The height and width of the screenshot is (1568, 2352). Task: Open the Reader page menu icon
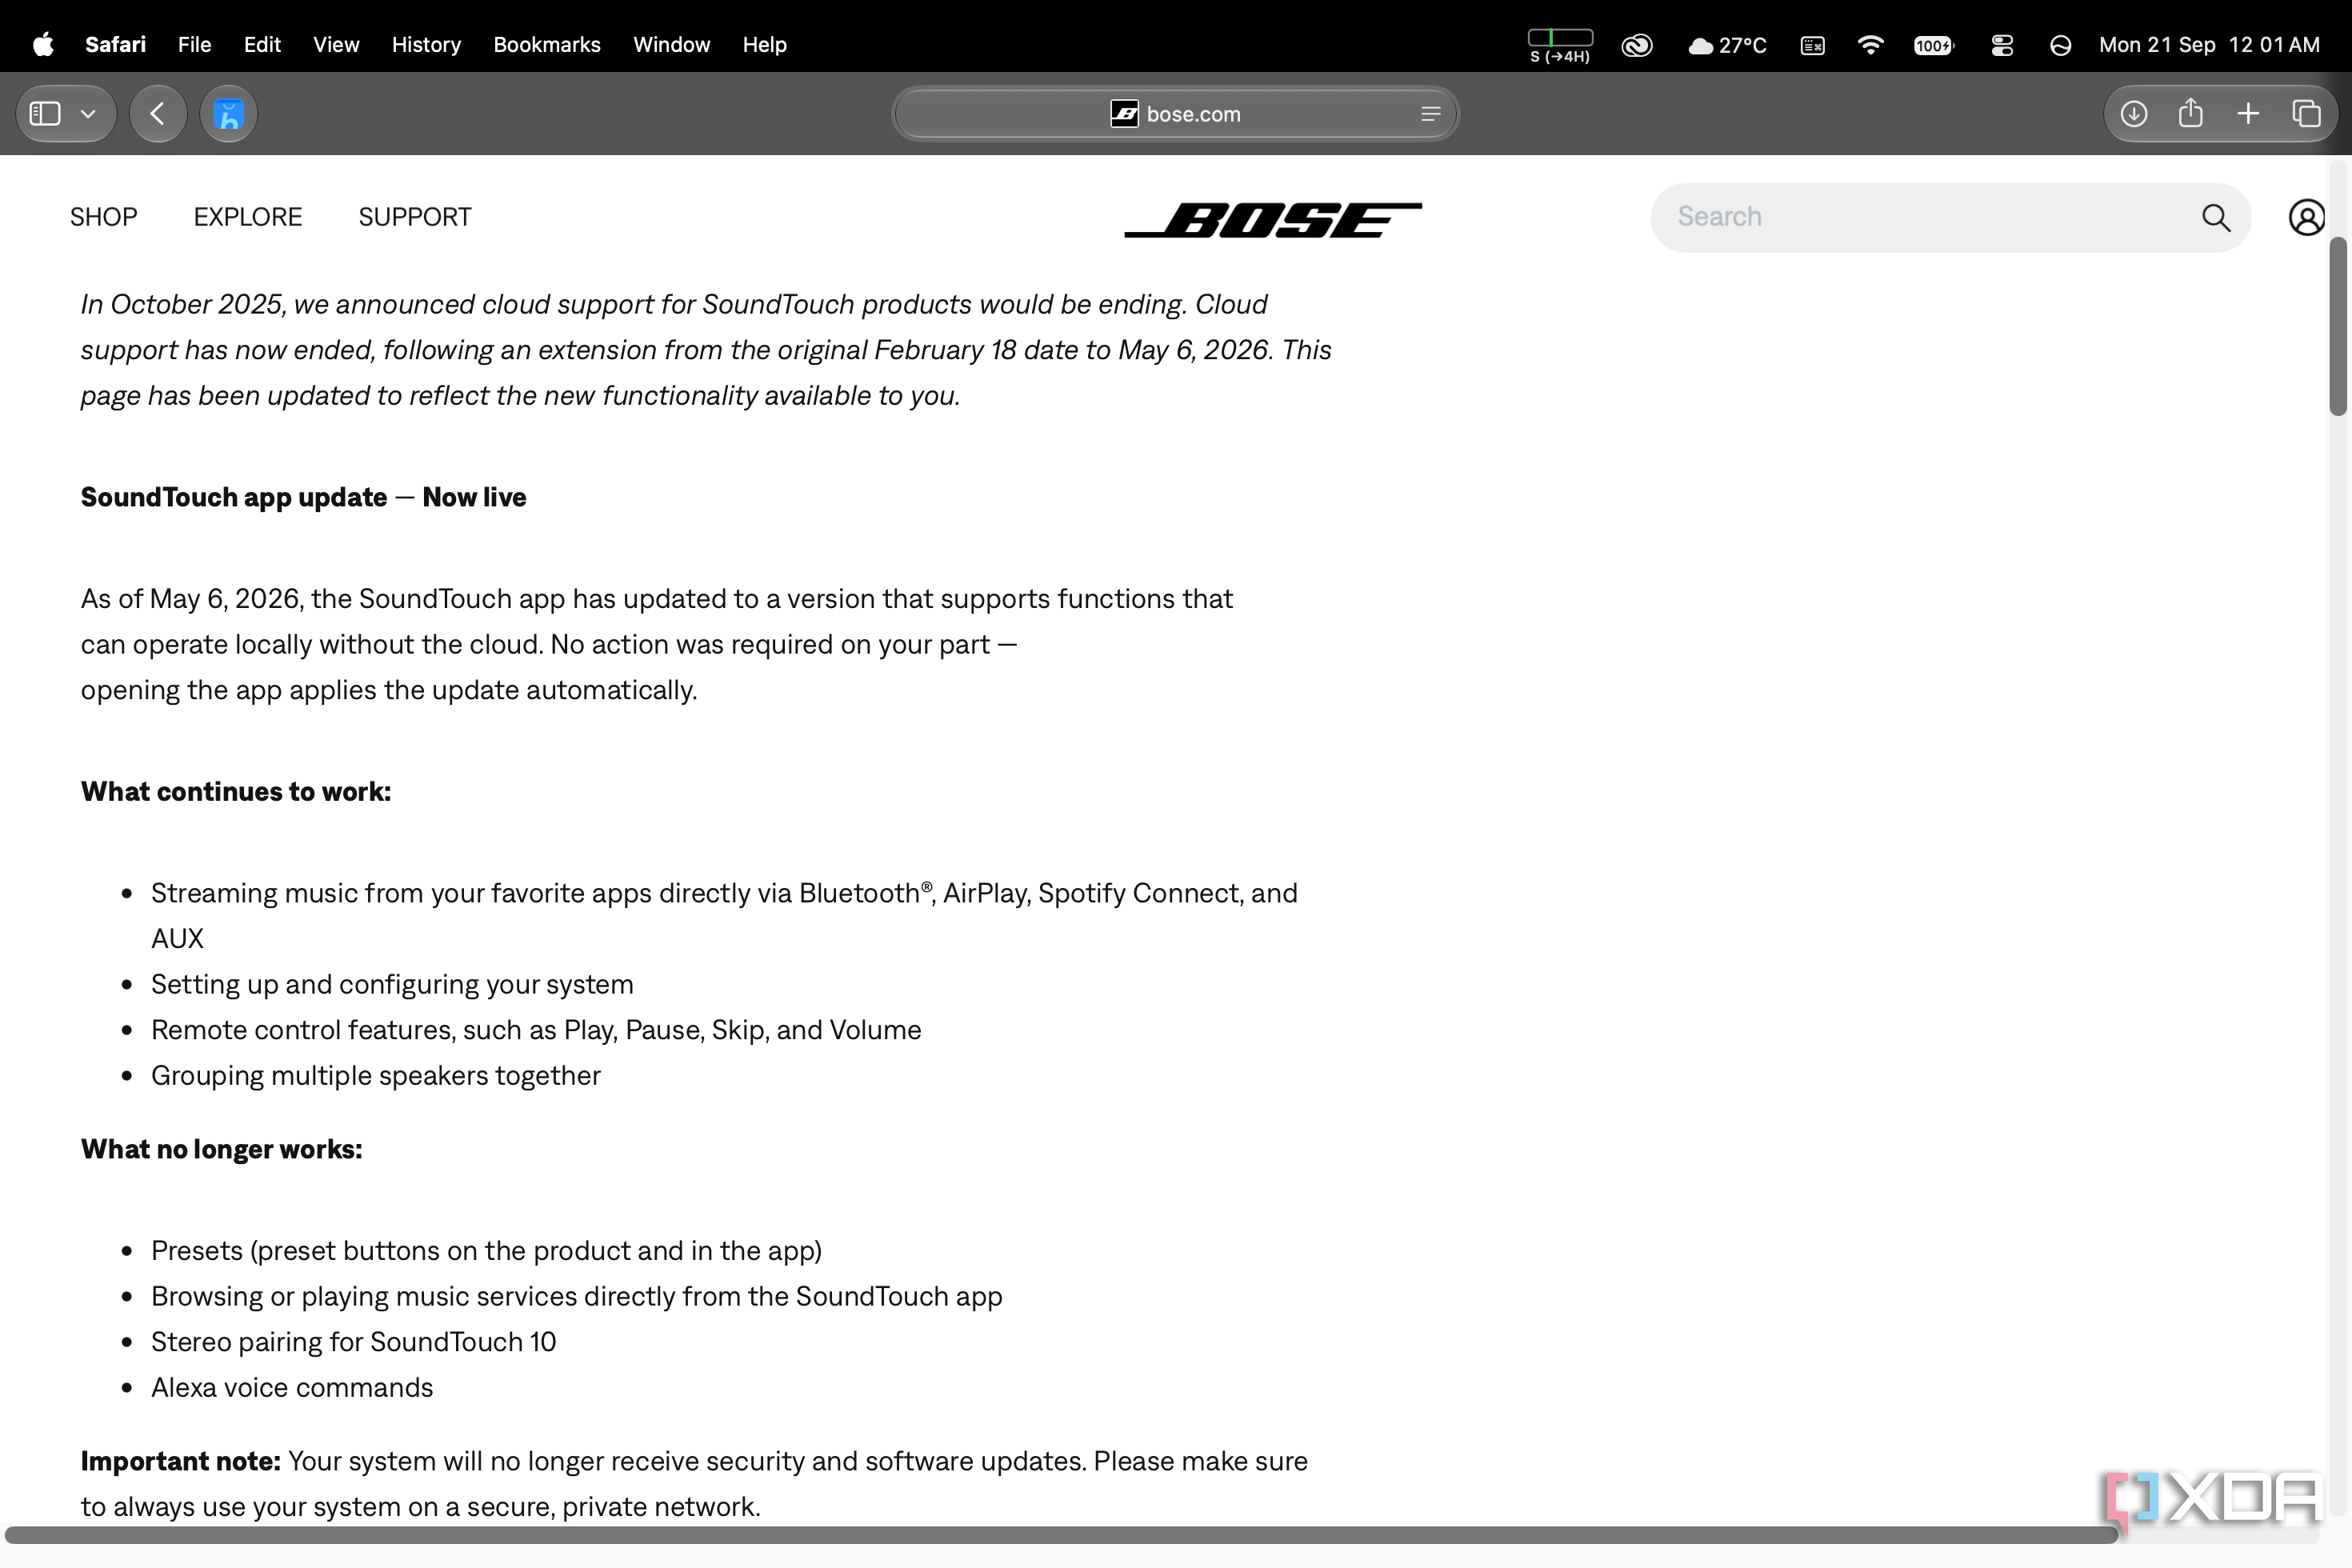pos(1431,114)
